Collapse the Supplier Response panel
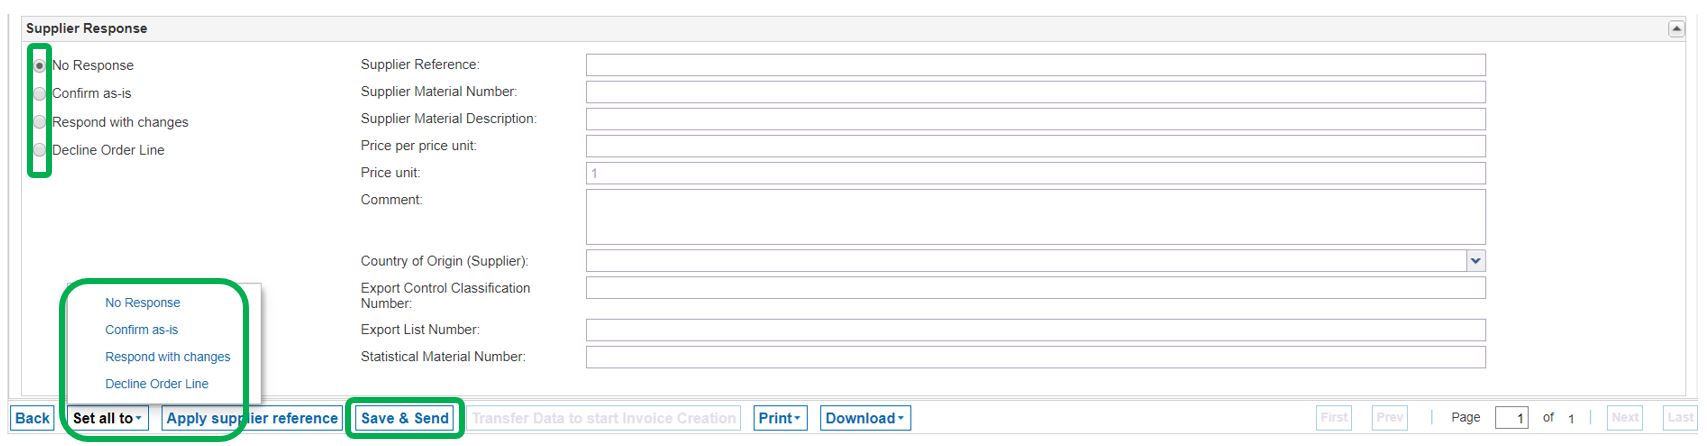1707x446 pixels. 1677,29
